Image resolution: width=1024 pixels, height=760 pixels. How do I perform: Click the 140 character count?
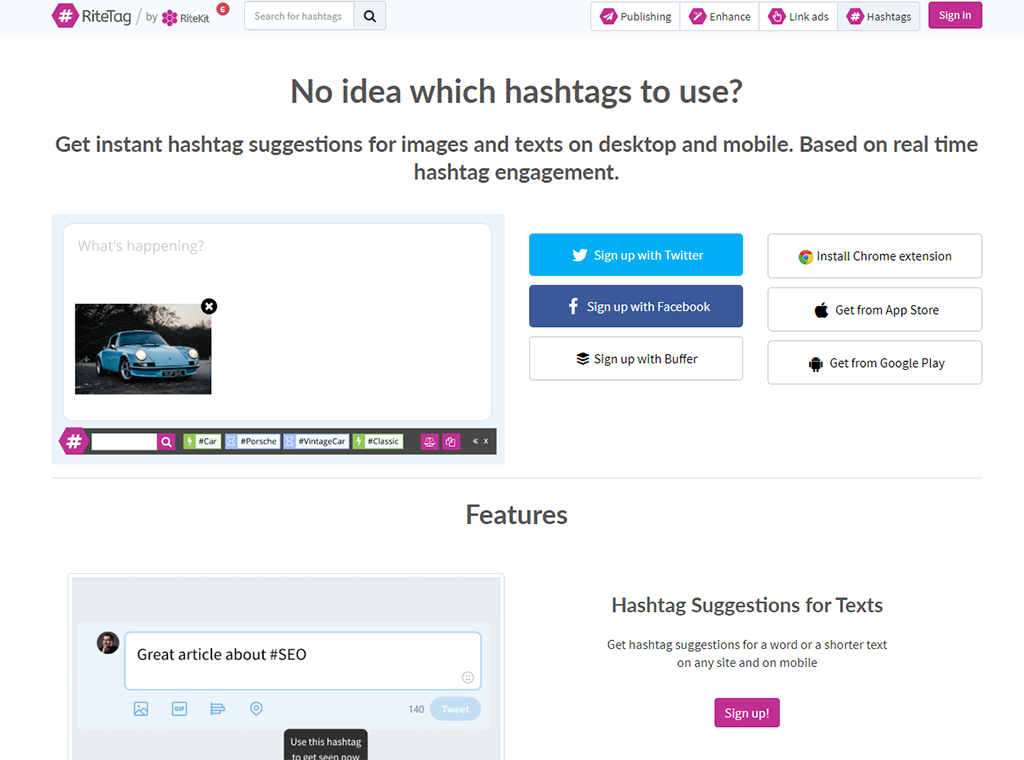pyautogui.click(x=416, y=709)
